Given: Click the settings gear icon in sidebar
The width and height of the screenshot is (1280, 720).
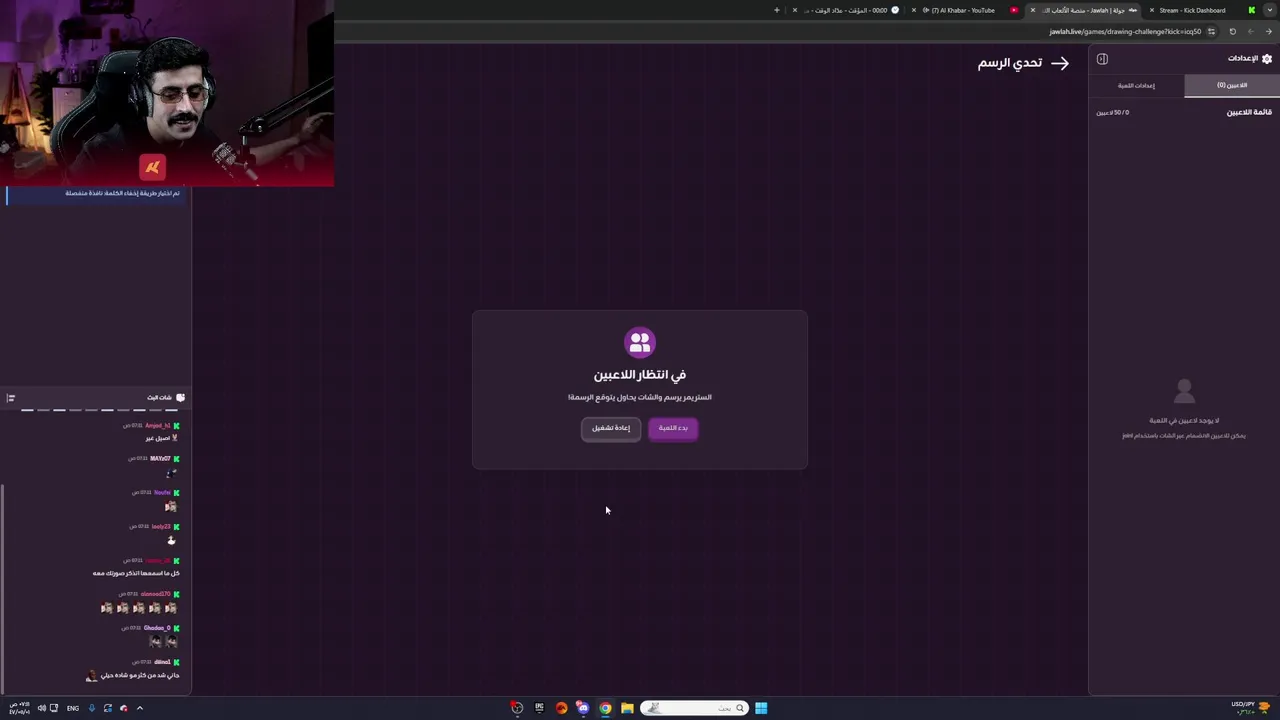Looking at the screenshot, I should (x=1267, y=59).
